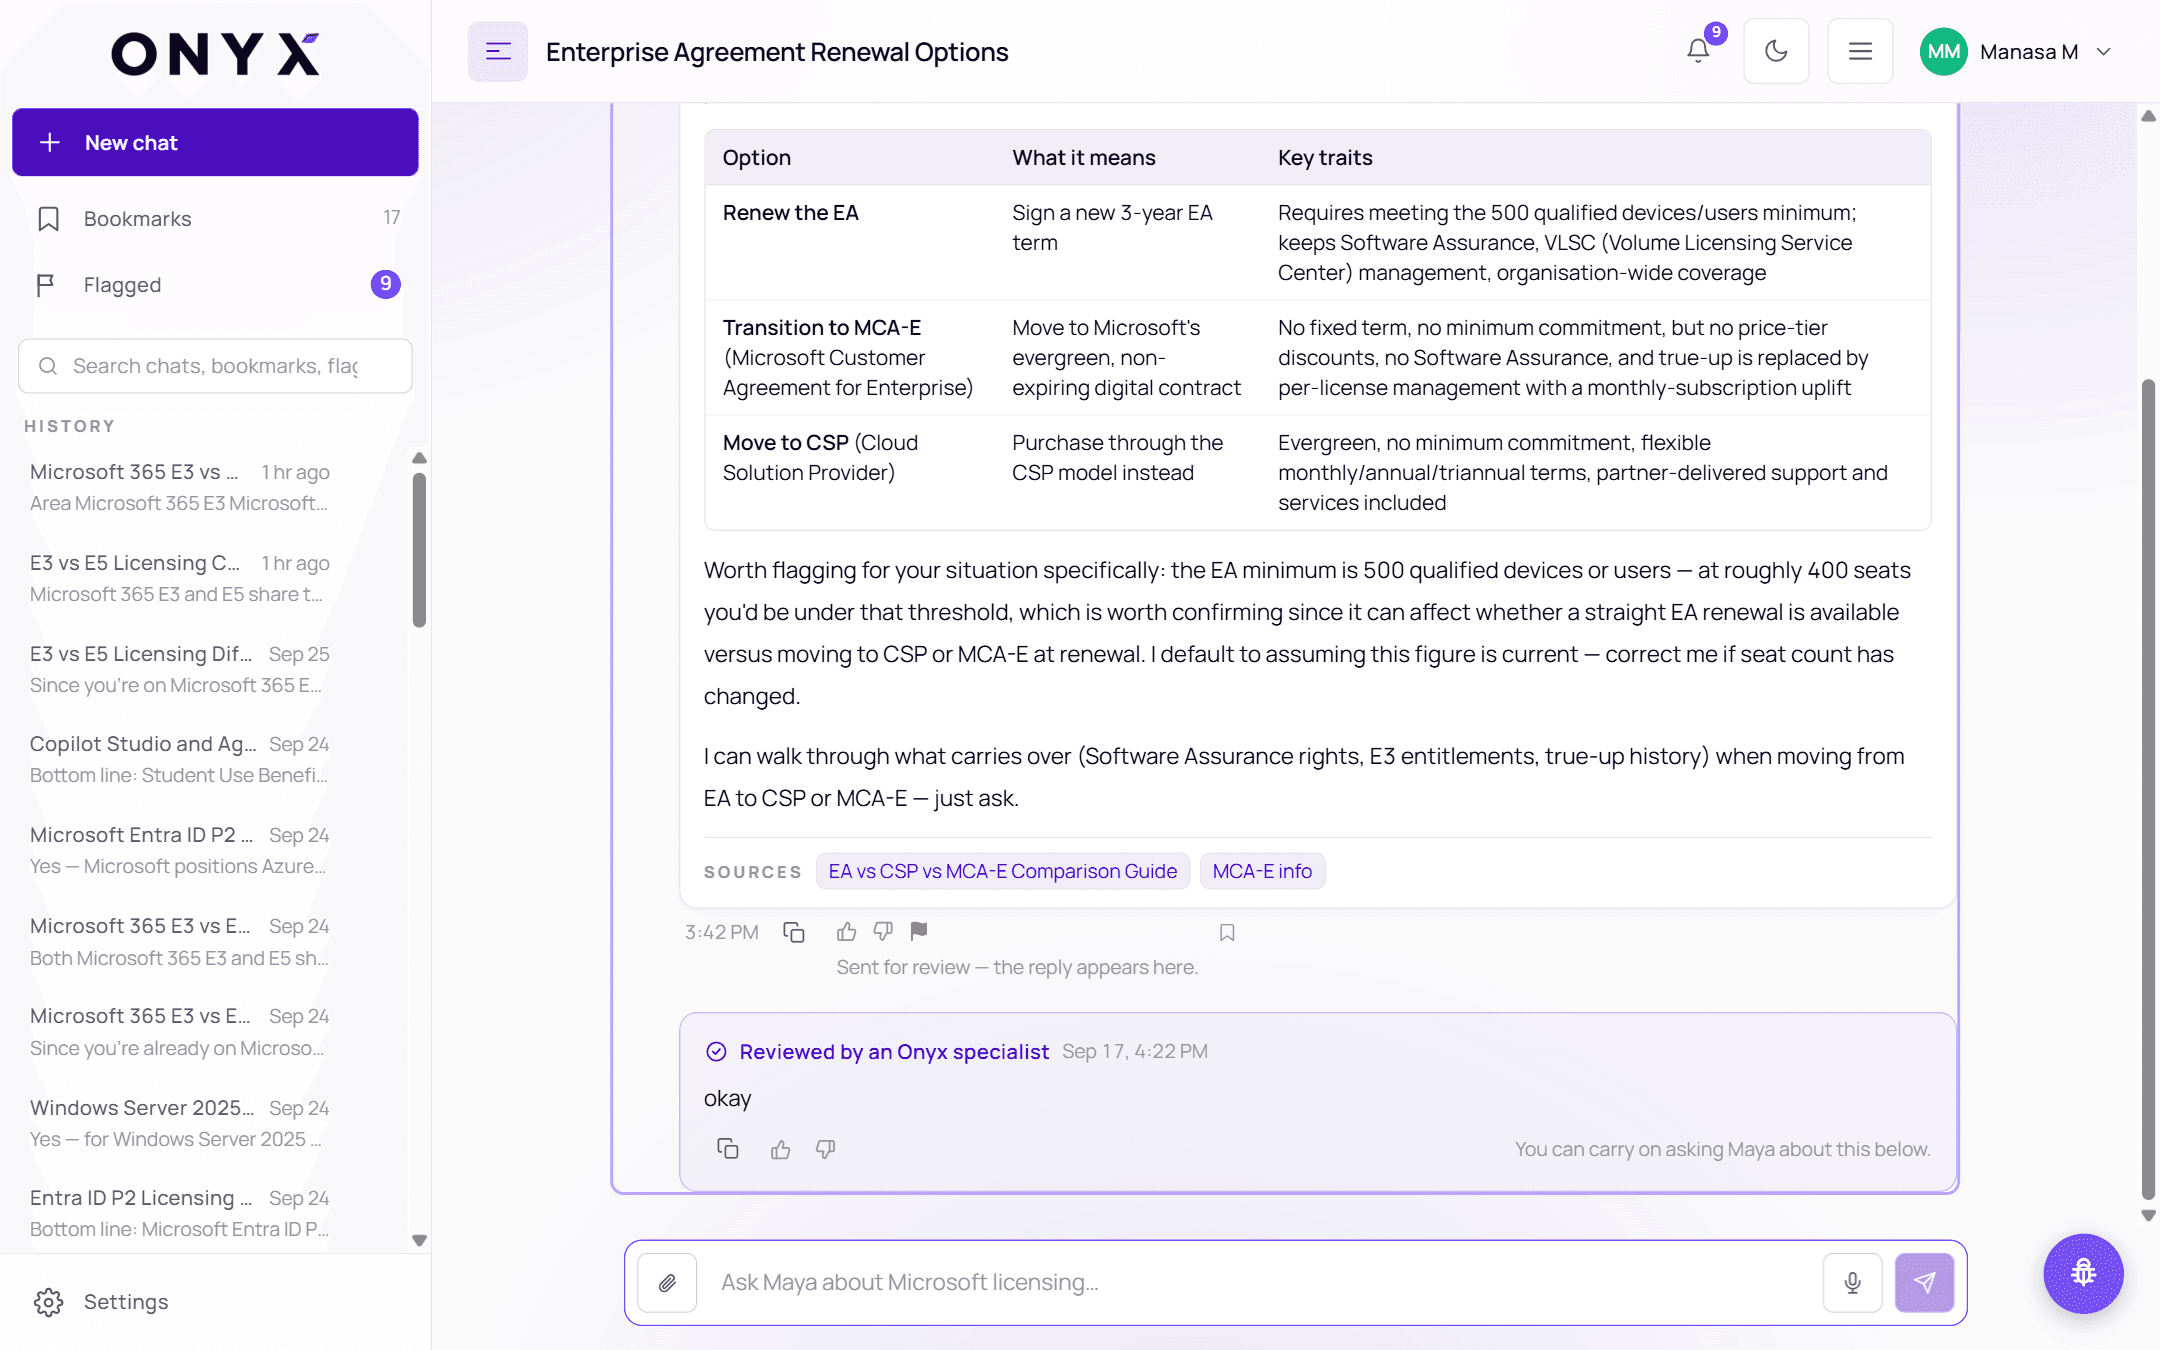Open 'E3 vs E5 Licensing Dif...' chat from Sep 25
The image size is (2160, 1350).
(180, 669)
